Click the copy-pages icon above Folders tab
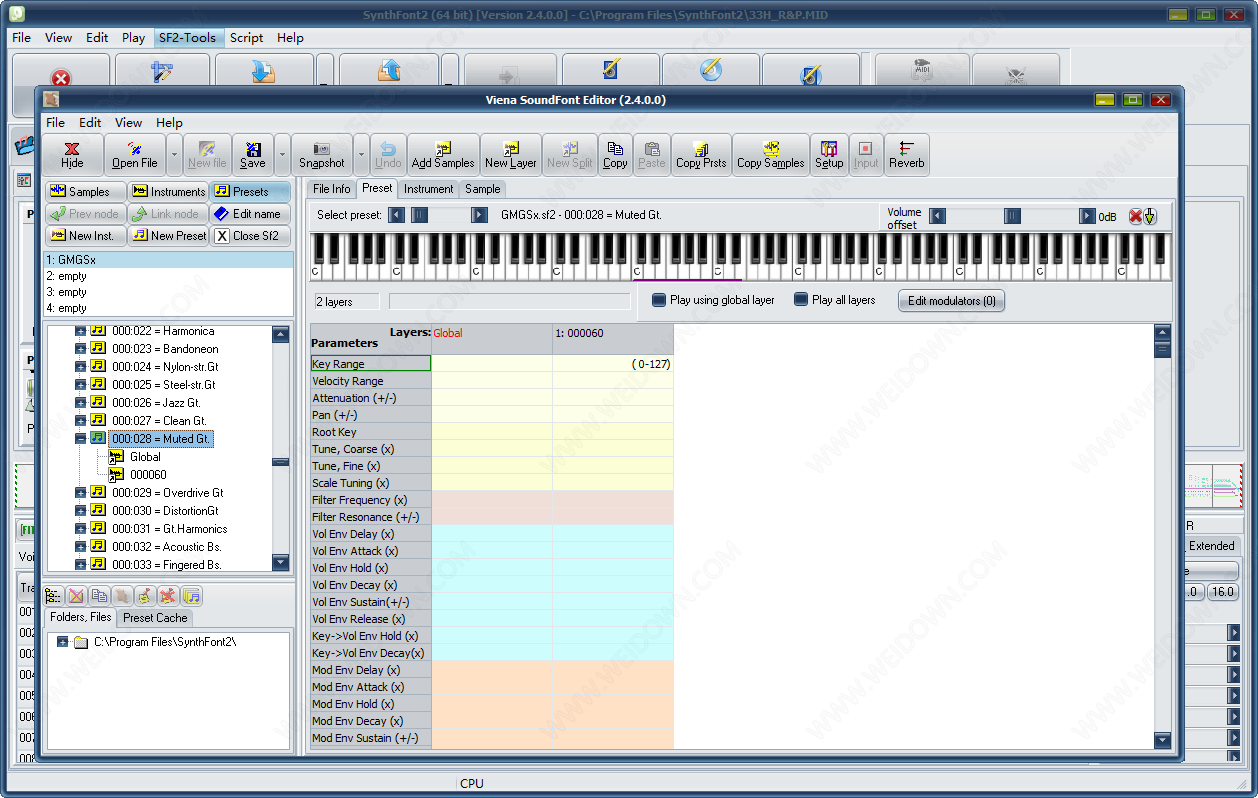The width and height of the screenshot is (1258, 798). pyautogui.click(x=99, y=596)
